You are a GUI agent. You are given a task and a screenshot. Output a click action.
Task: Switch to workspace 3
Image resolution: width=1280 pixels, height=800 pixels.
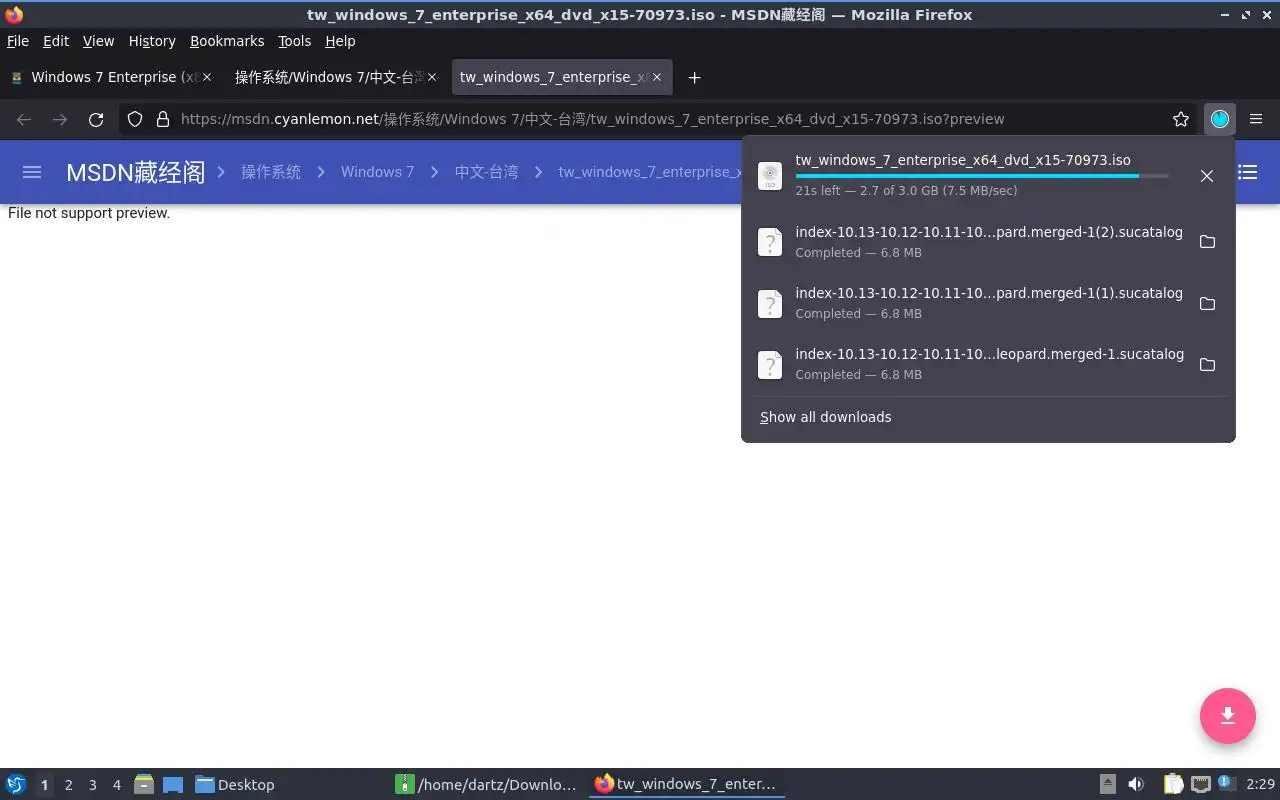click(x=92, y=785)
